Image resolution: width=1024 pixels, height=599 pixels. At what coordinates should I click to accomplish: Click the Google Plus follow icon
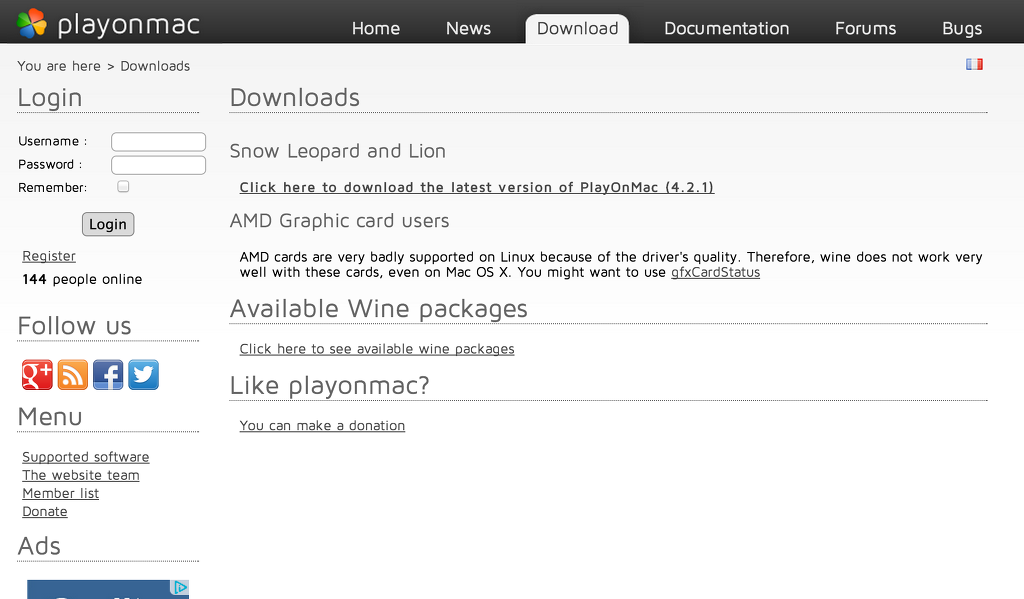37,375
